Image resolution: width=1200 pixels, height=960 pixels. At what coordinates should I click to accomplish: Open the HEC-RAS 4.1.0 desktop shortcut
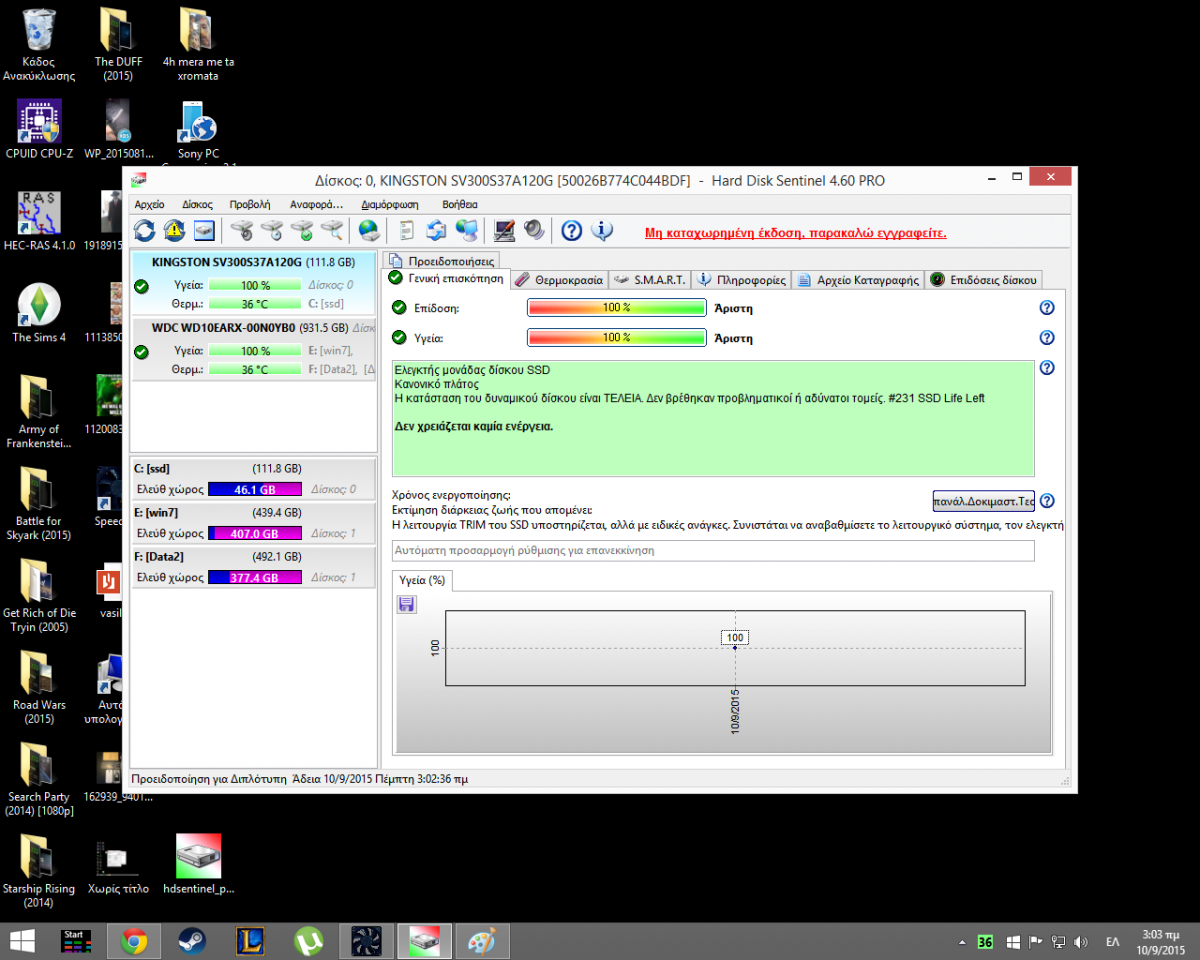tap(39, 221)
